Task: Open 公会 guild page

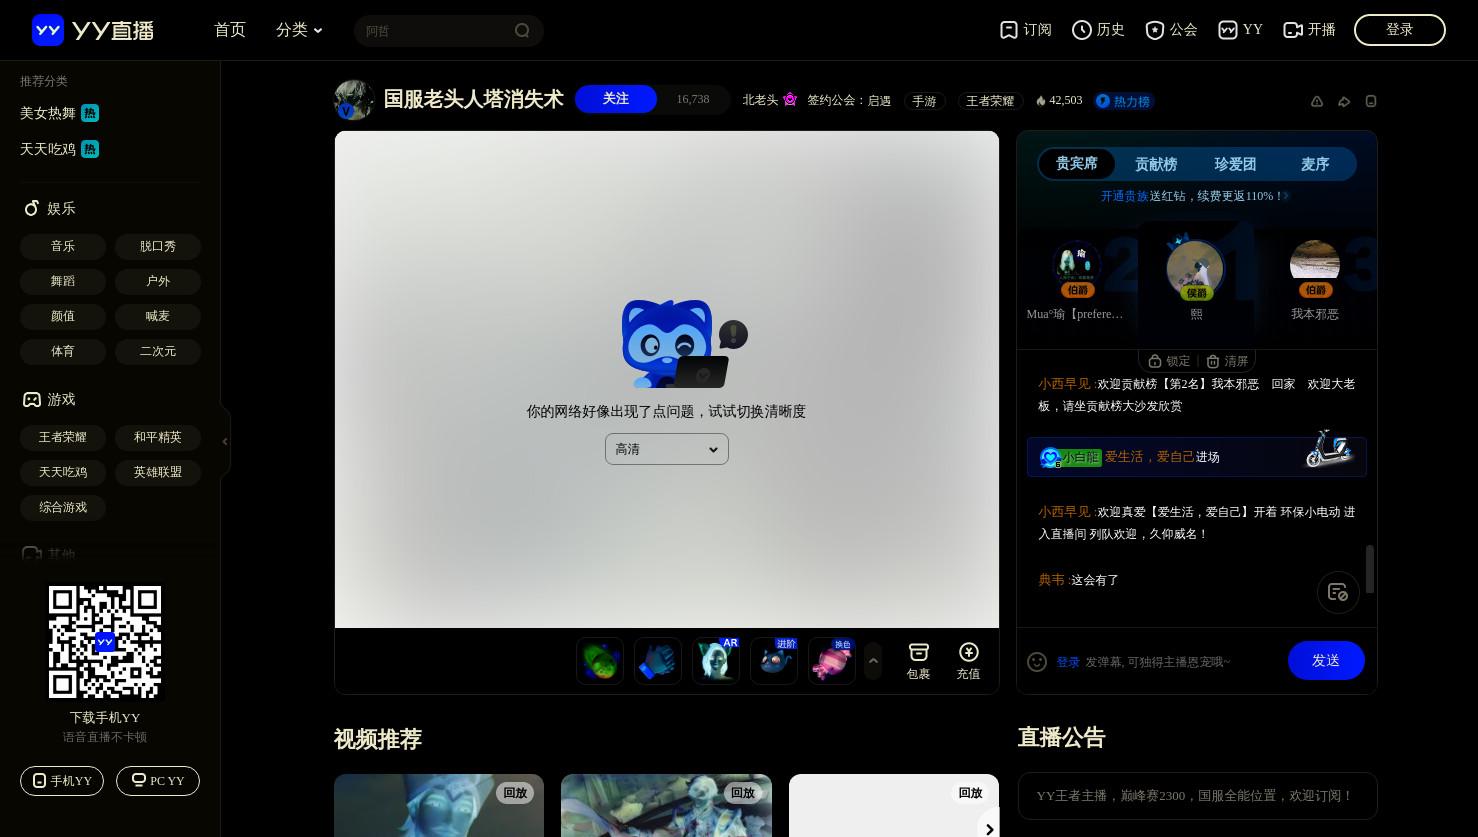Action: click(x=1171, y=30)
